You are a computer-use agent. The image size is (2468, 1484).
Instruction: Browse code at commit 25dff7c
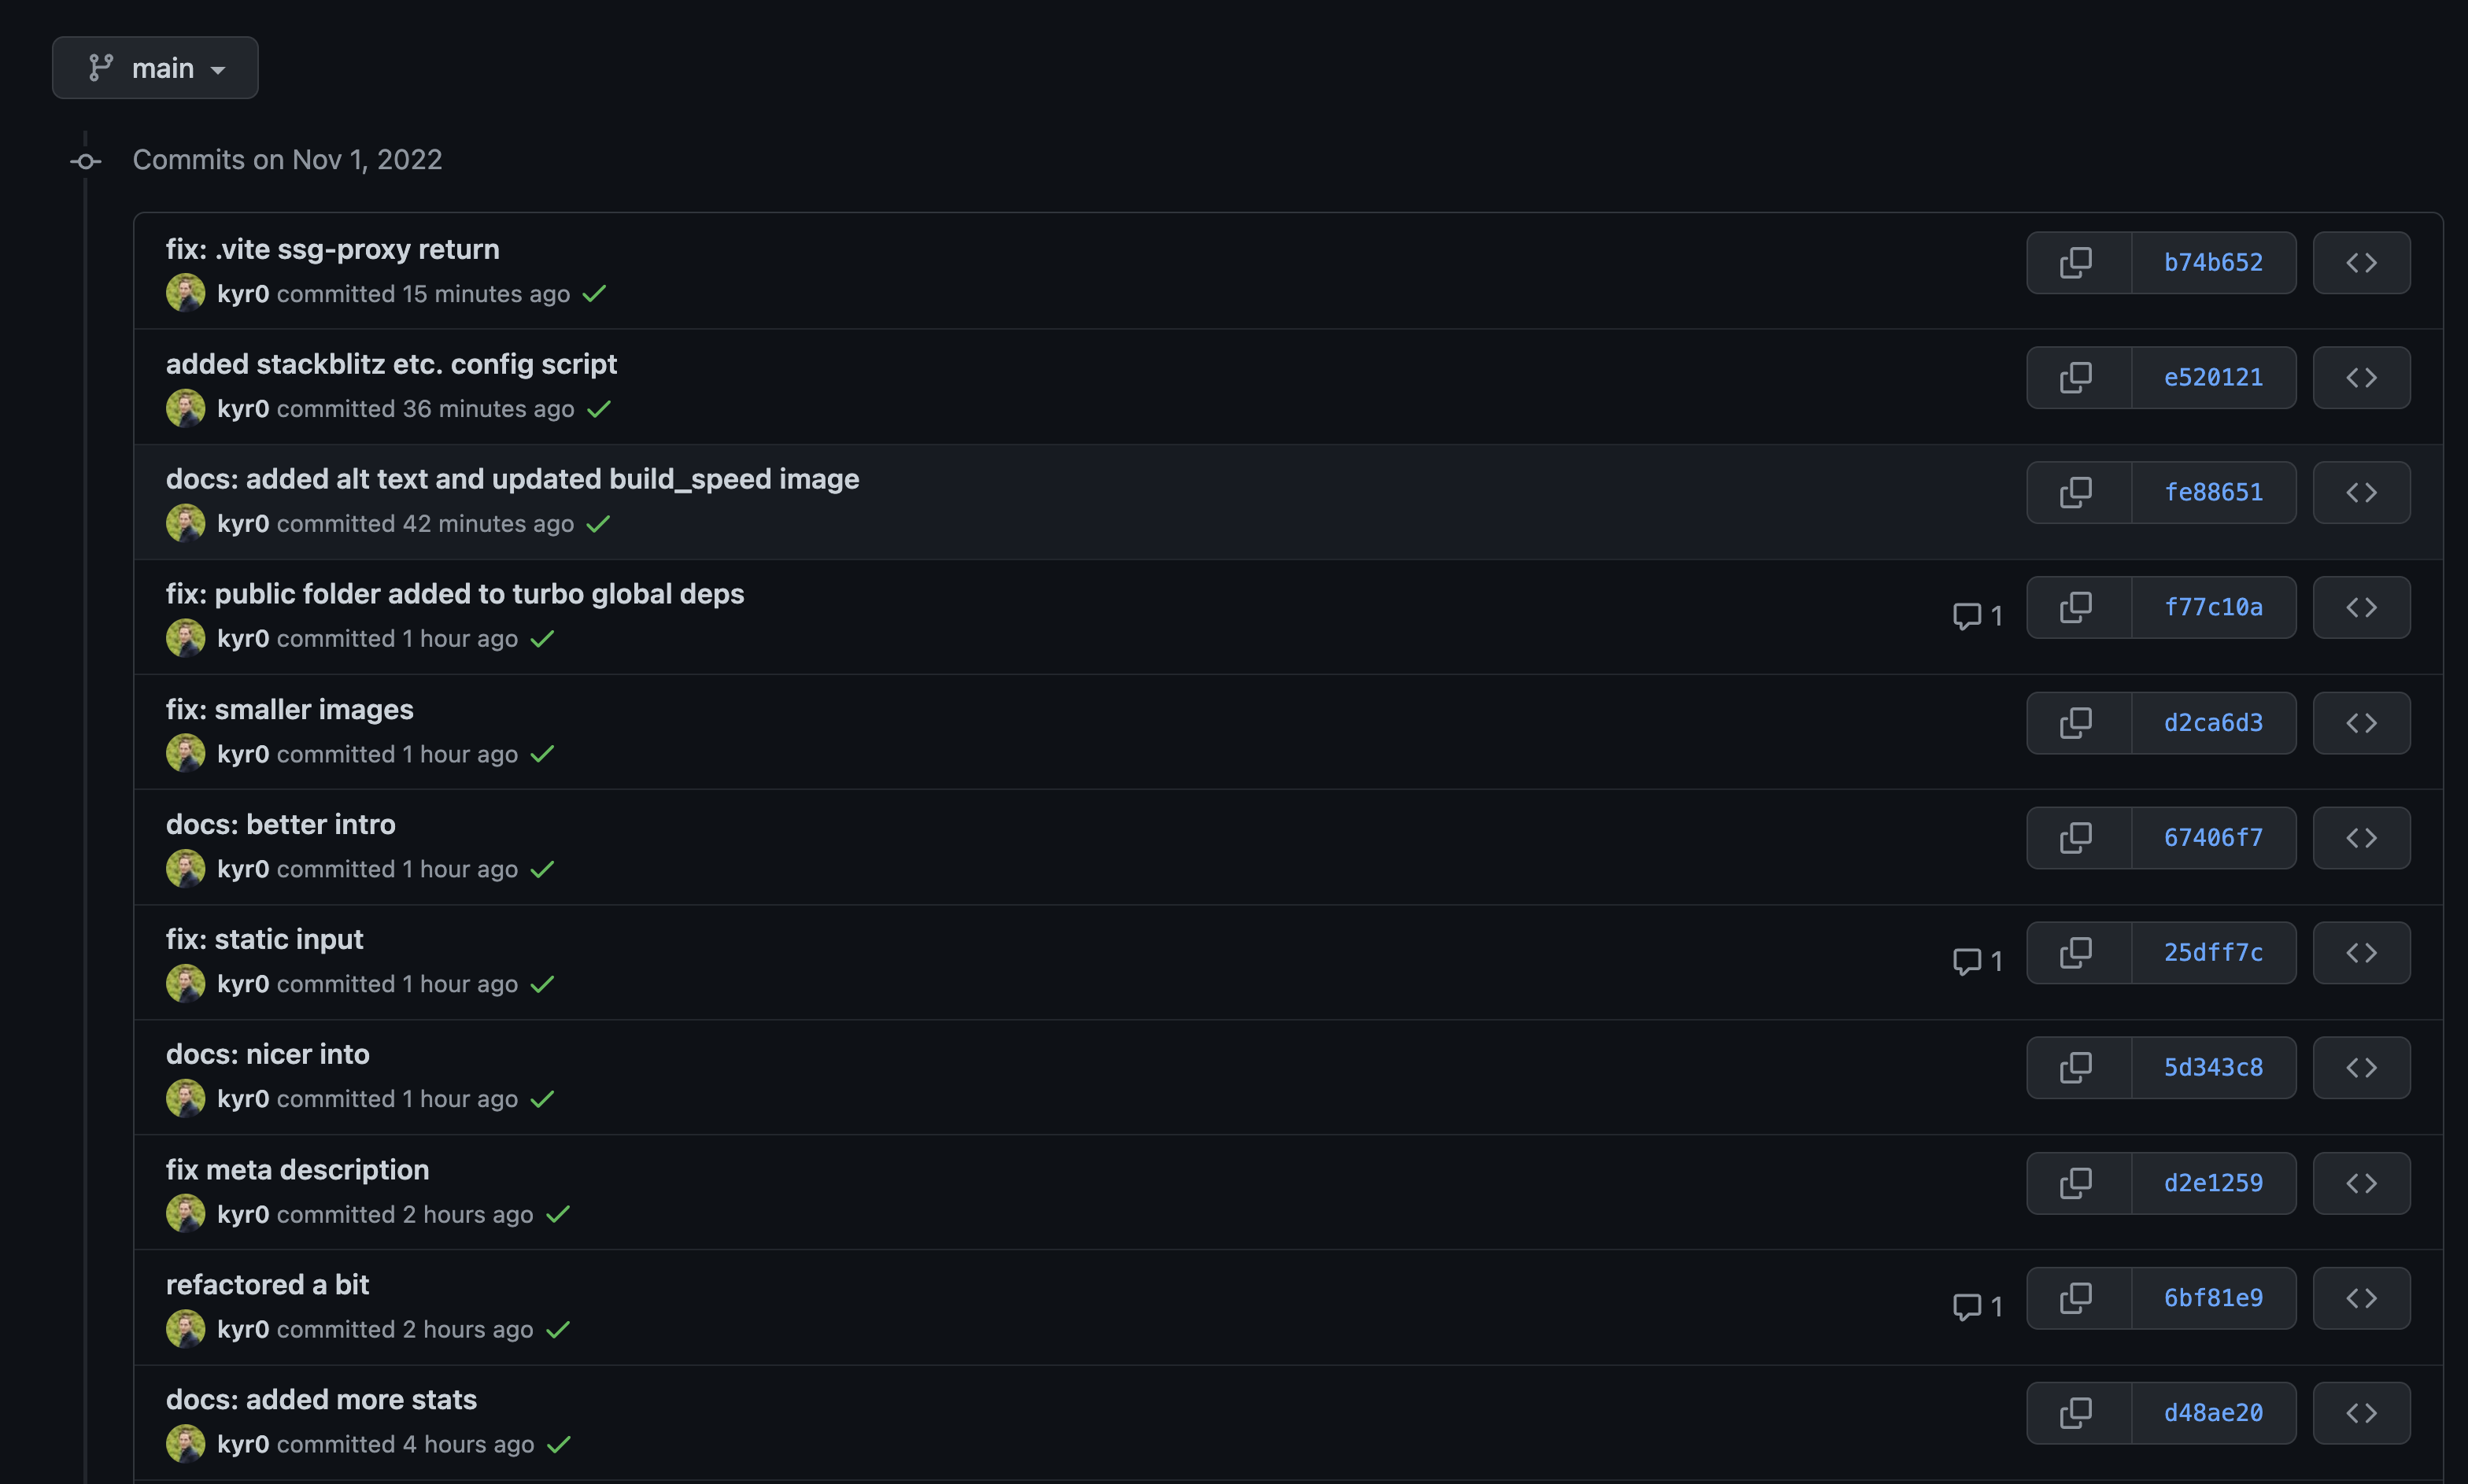2361,952
